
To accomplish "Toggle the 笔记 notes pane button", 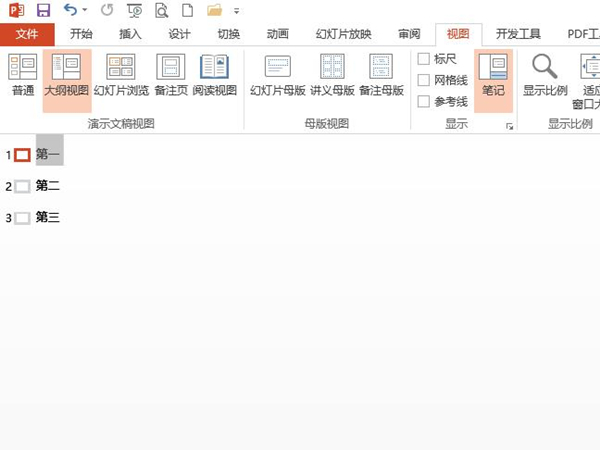I will point(493,76).
